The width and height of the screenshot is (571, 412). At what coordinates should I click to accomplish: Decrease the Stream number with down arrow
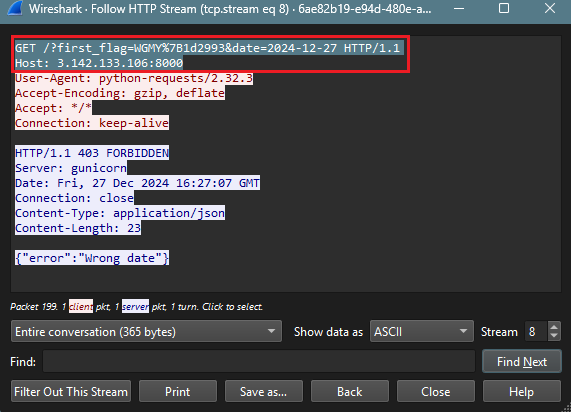coord(554,336)
